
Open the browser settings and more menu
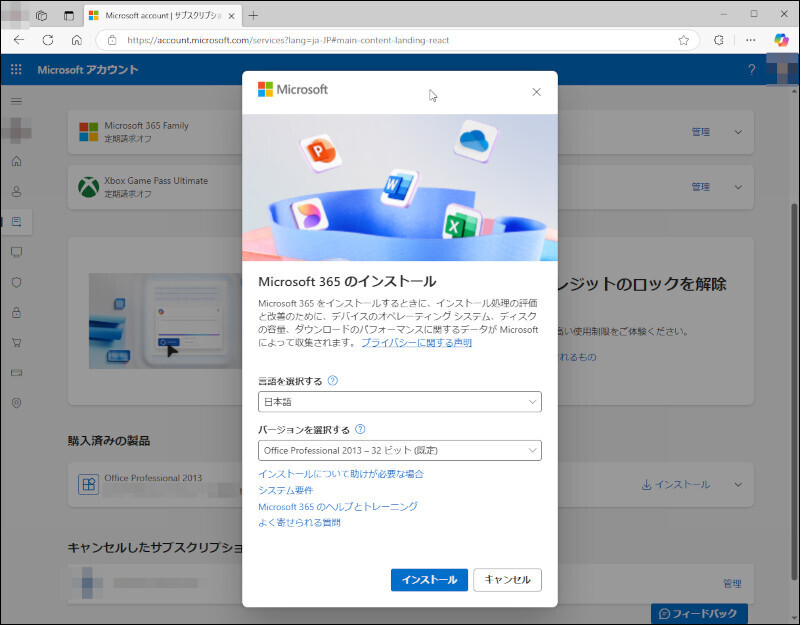(751, 40)
